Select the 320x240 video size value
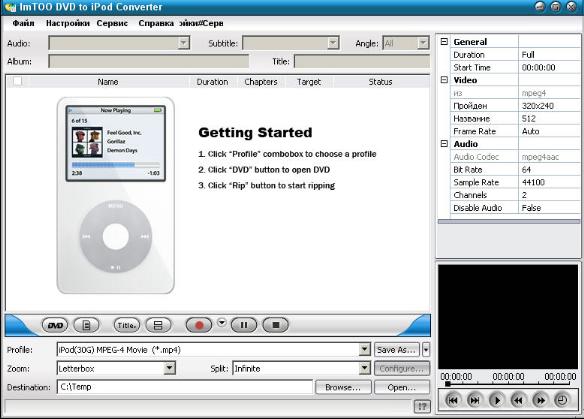This screenshot has height=419, width=584. click(x=549, y=106)
